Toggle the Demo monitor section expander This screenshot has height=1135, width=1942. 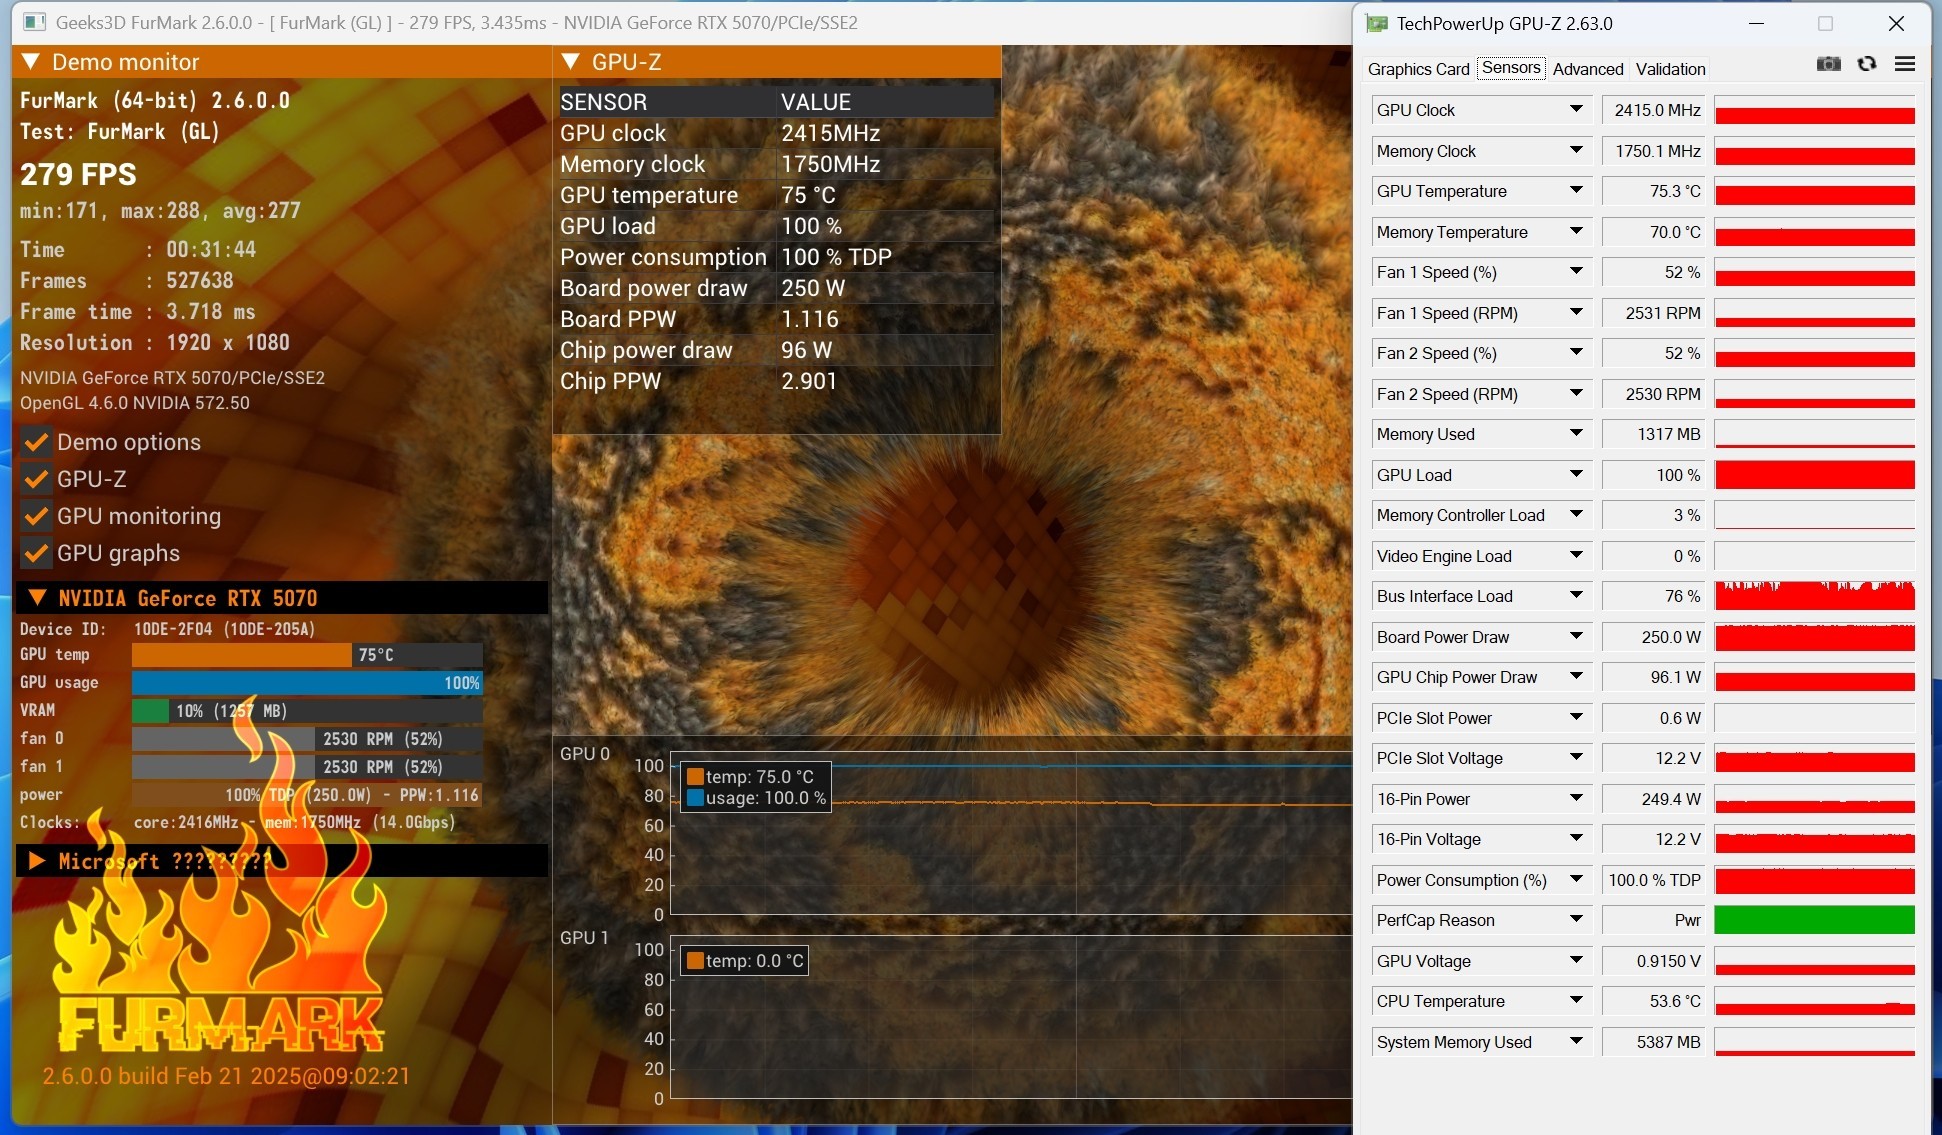point(35,64)
